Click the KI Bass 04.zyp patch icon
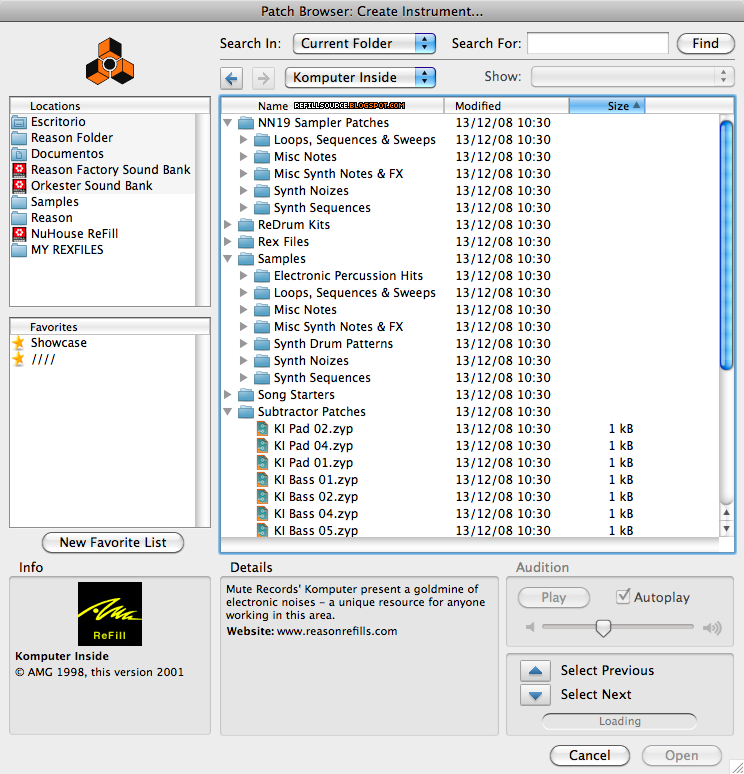The width and height of the screenshot is (744, 774). point(263,513)
